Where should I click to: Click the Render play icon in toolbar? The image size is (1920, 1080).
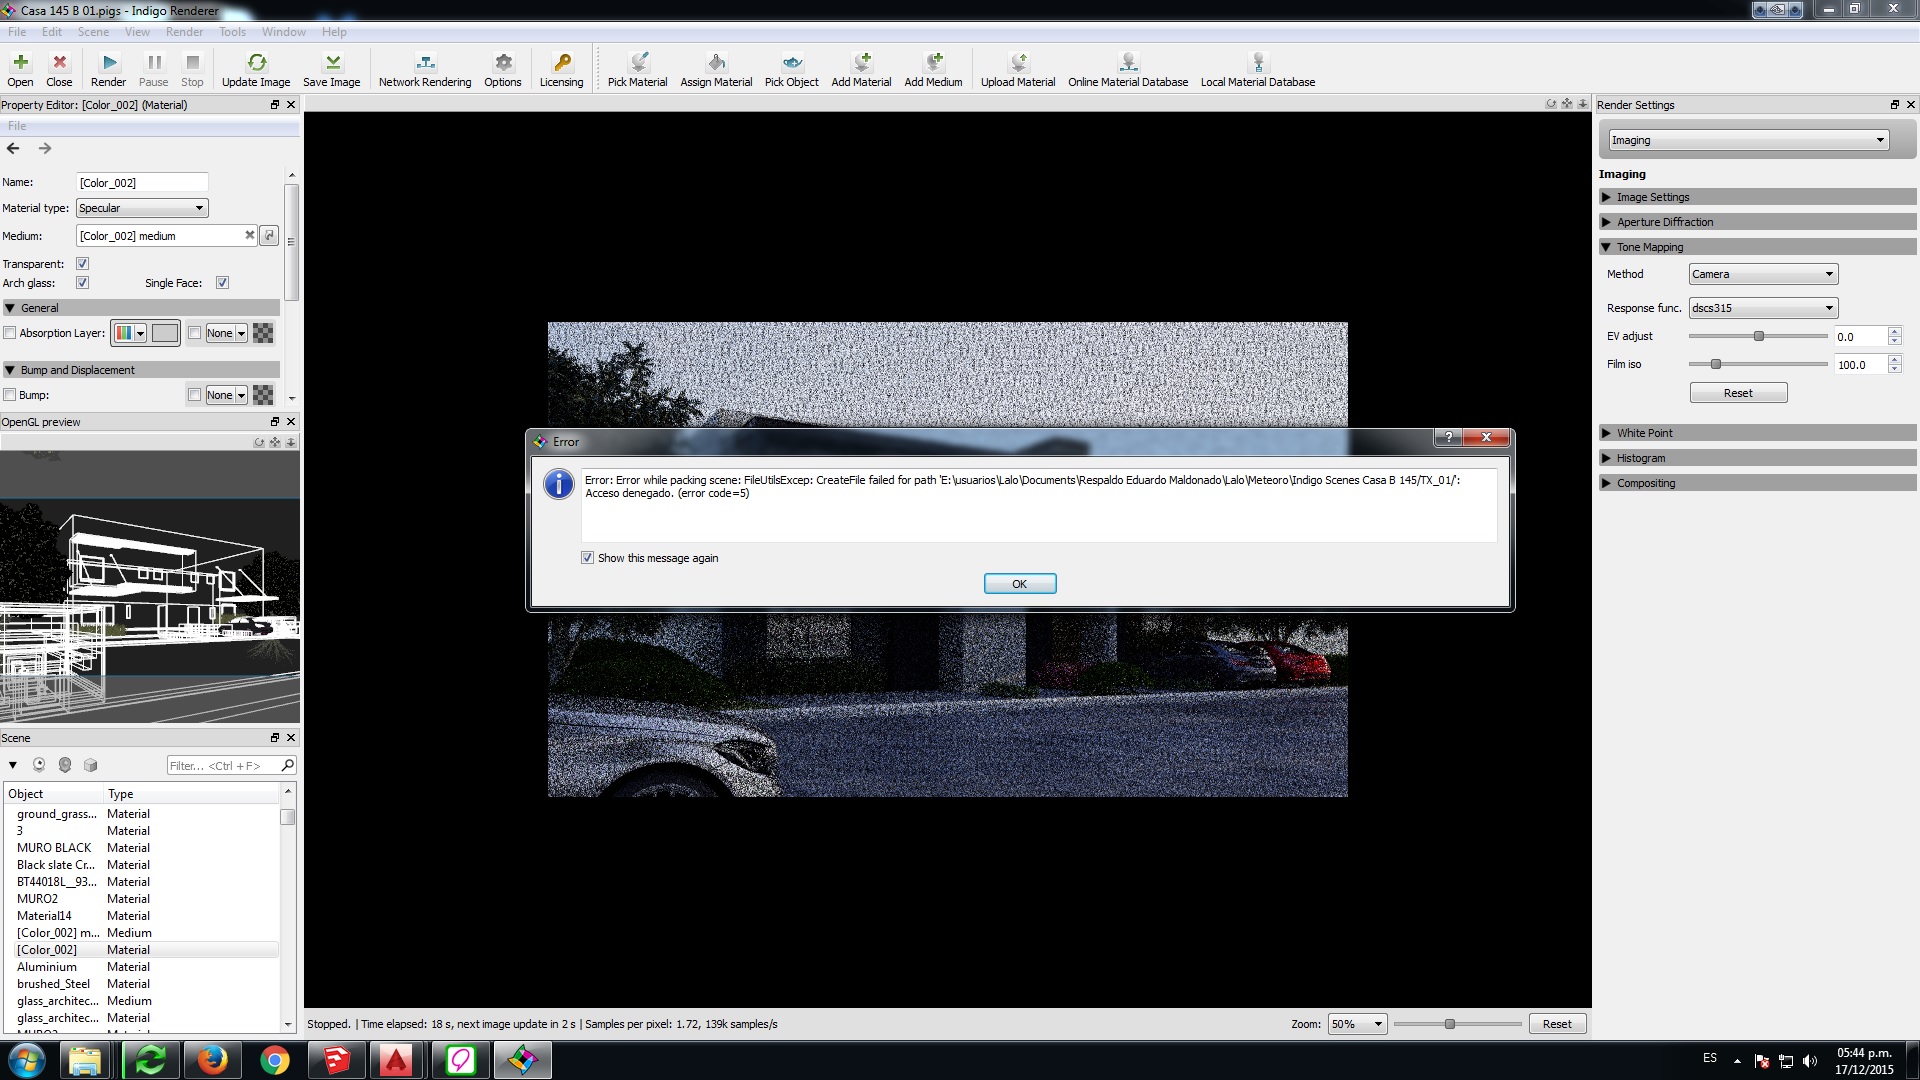point(109,62)
